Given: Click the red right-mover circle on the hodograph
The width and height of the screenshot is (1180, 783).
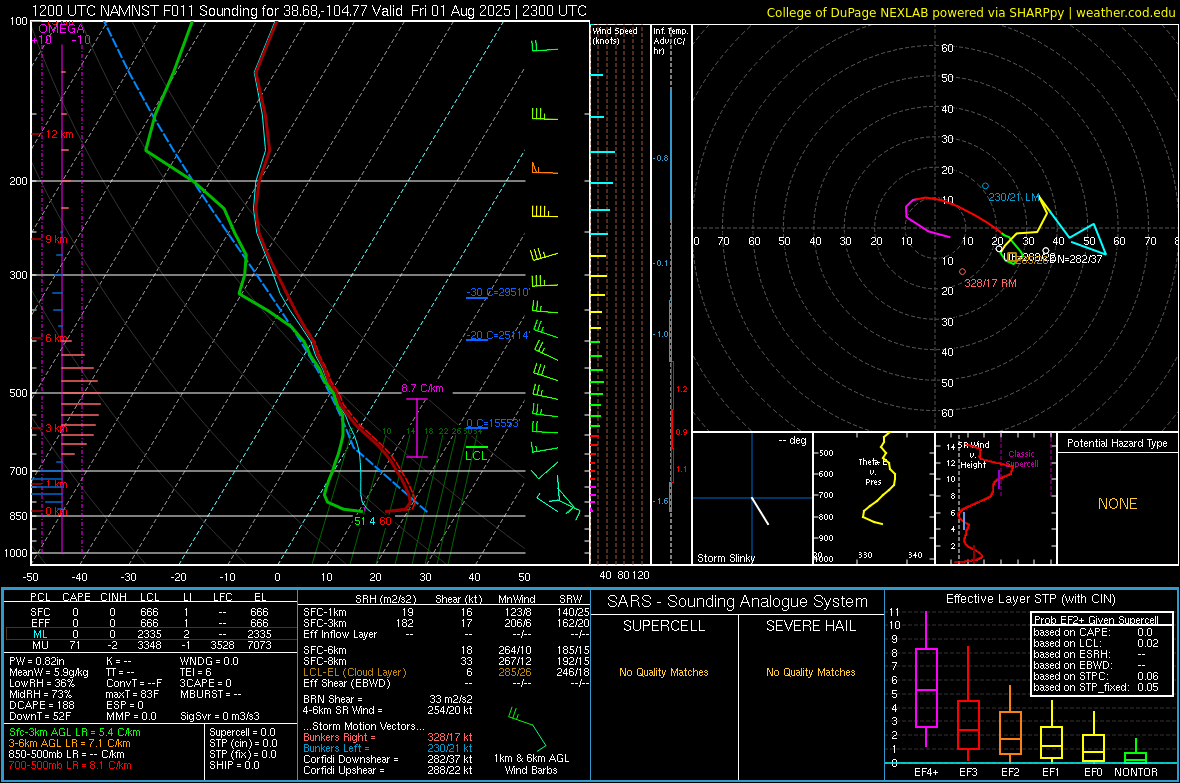Looking at the screenshot, I should 963,272.
